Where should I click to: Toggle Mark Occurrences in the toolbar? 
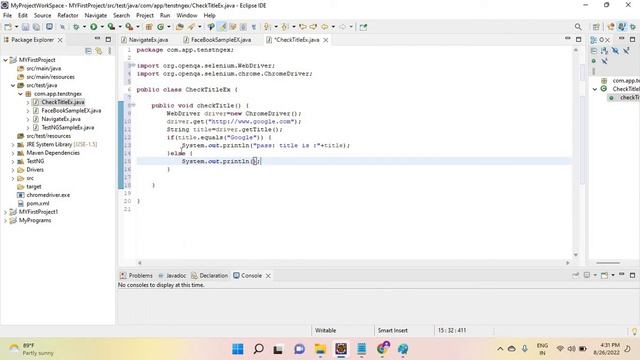pos(223,27)
